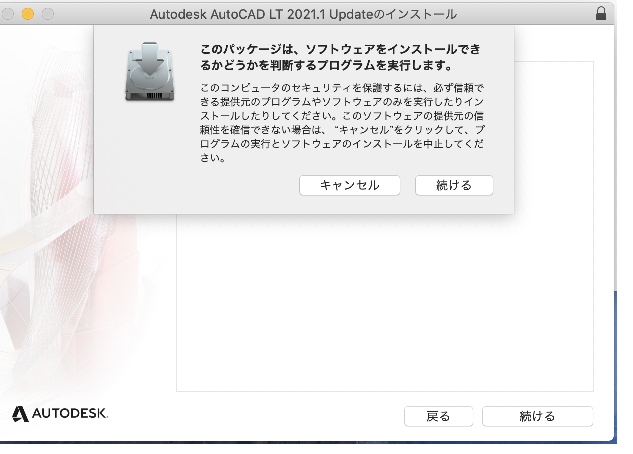Click the lock icon in title bar

pyautogui.click(x=601, y=13)
